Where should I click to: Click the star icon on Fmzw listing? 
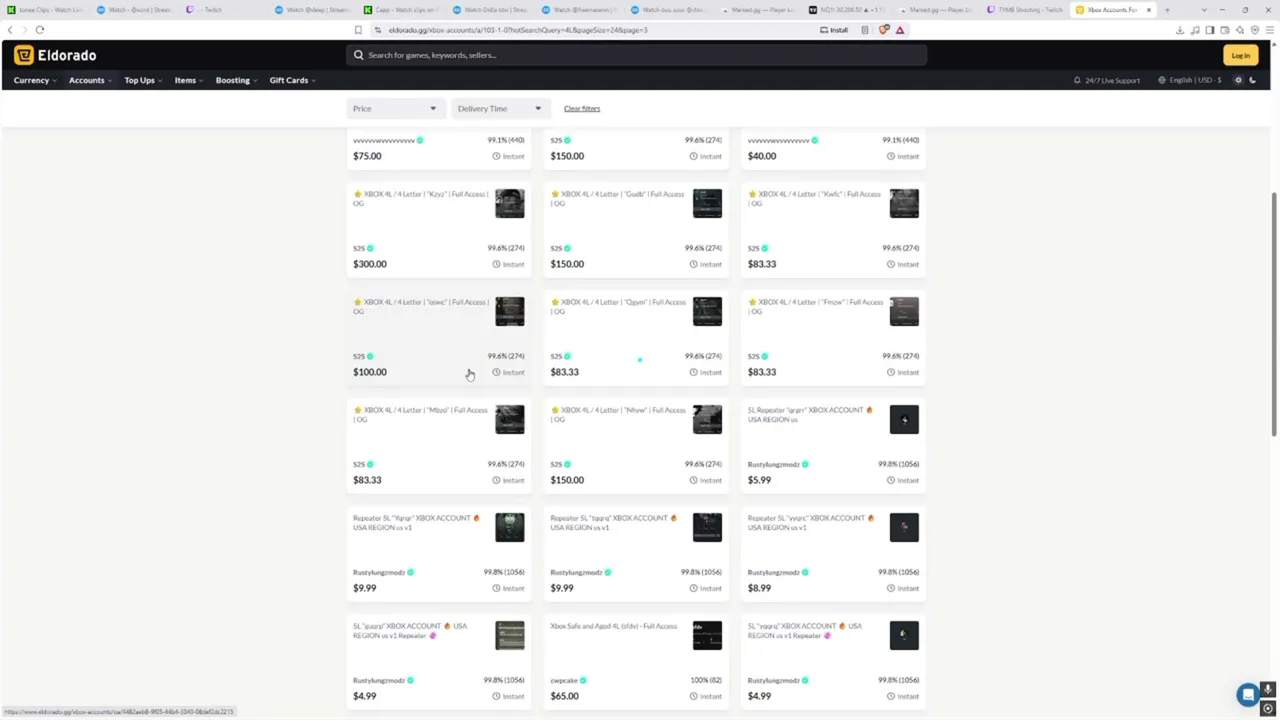(x=752, y=302)
